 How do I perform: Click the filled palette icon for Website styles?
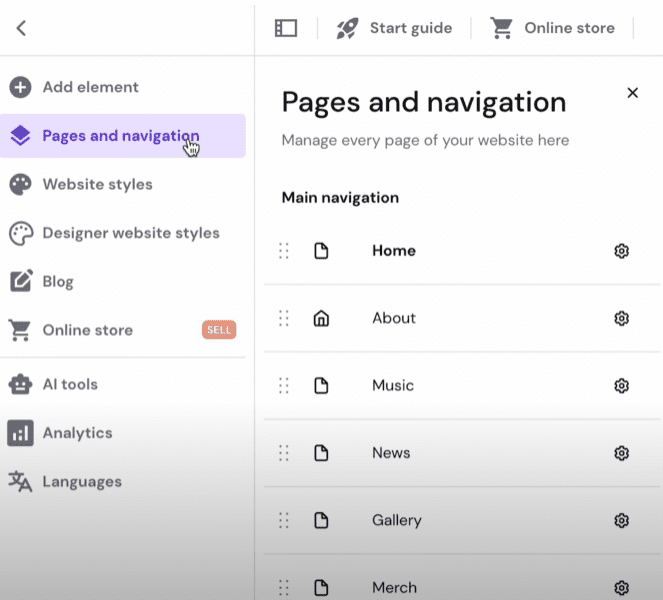[20, 184]
